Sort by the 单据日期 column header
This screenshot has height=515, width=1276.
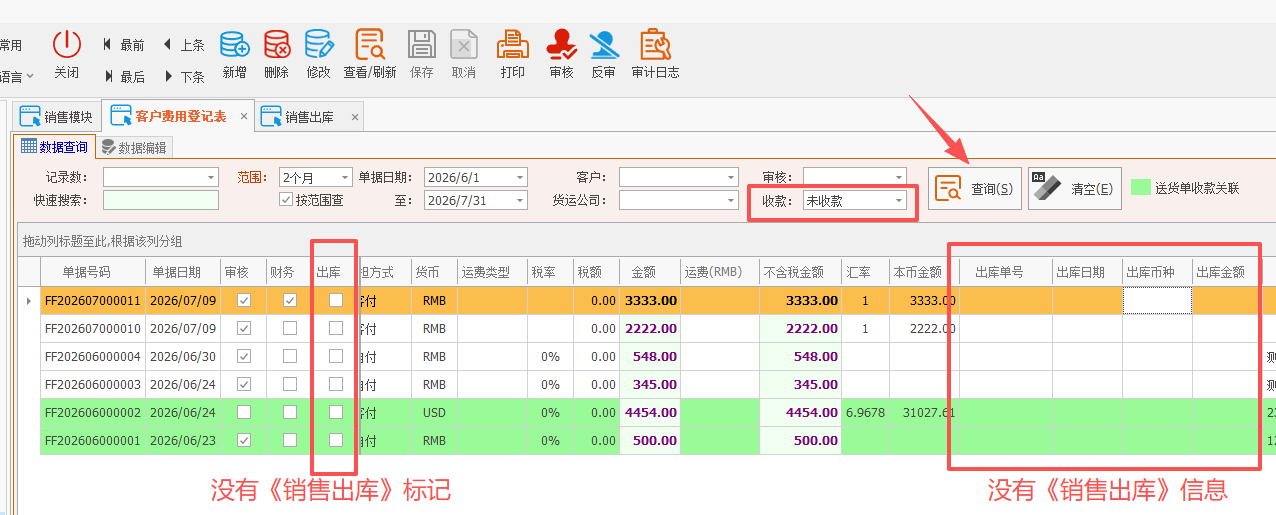click(x=182, y=272)
